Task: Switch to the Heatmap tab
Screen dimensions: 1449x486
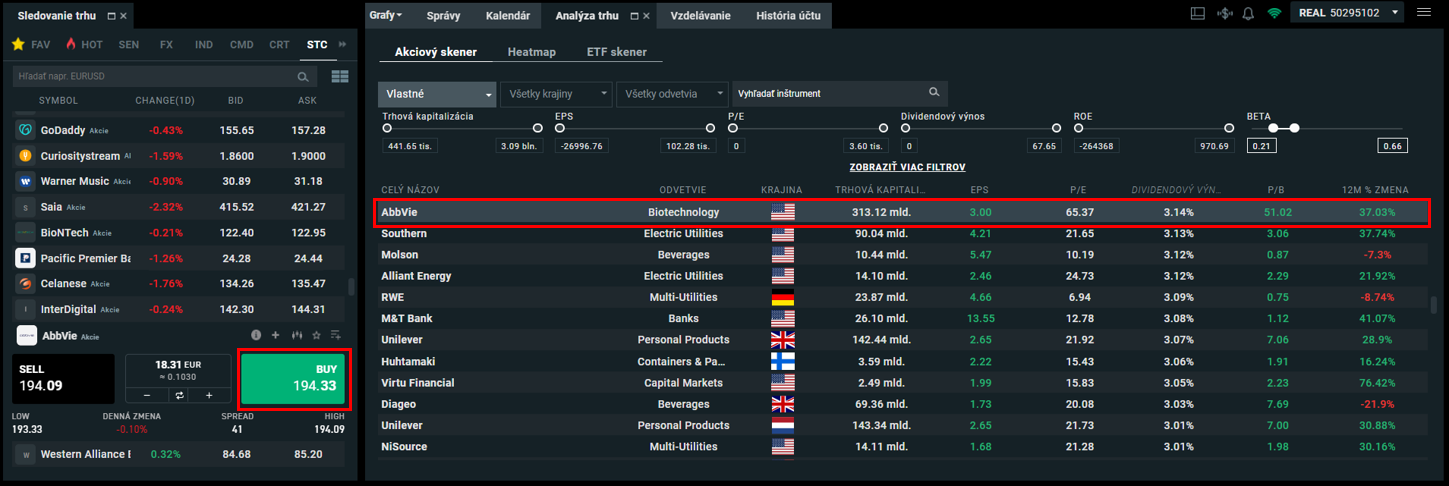Action: pyautogui.click(x=532, y=52)
